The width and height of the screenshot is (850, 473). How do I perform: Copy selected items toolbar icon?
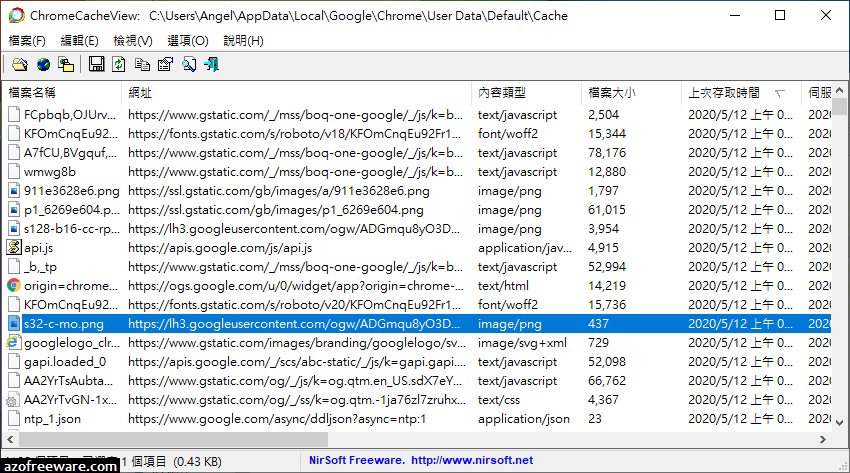click(142, 64)
